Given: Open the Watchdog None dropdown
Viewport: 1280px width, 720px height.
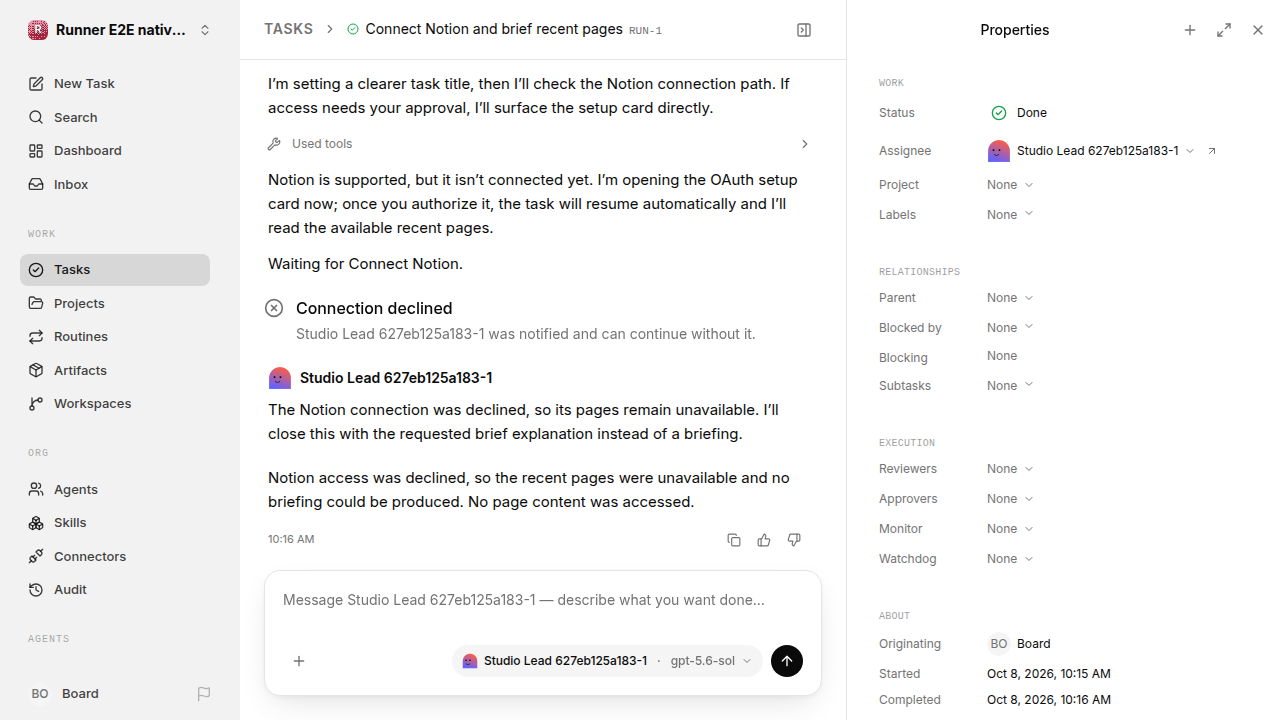Looking at the screenshot, I should click(1010, 559).
